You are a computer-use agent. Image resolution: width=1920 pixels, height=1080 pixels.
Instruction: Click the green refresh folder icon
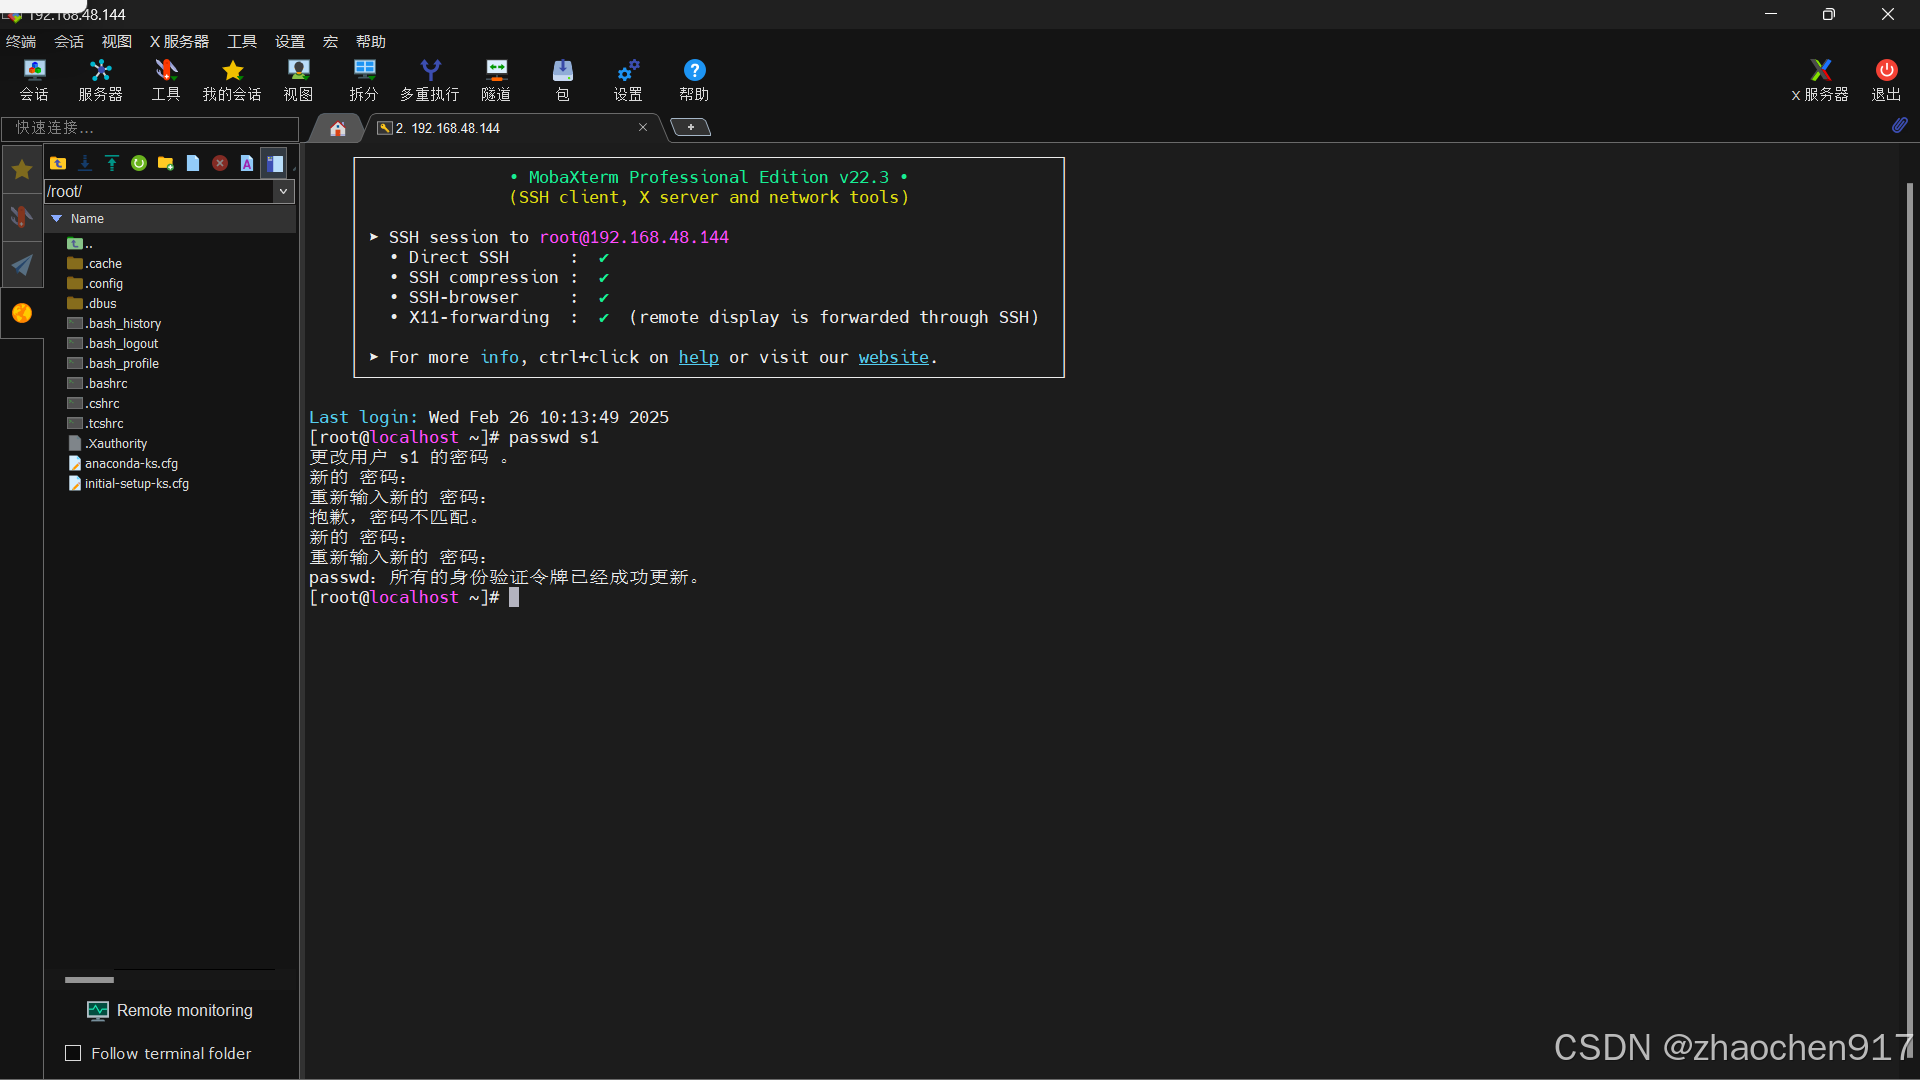click(139, 163)
